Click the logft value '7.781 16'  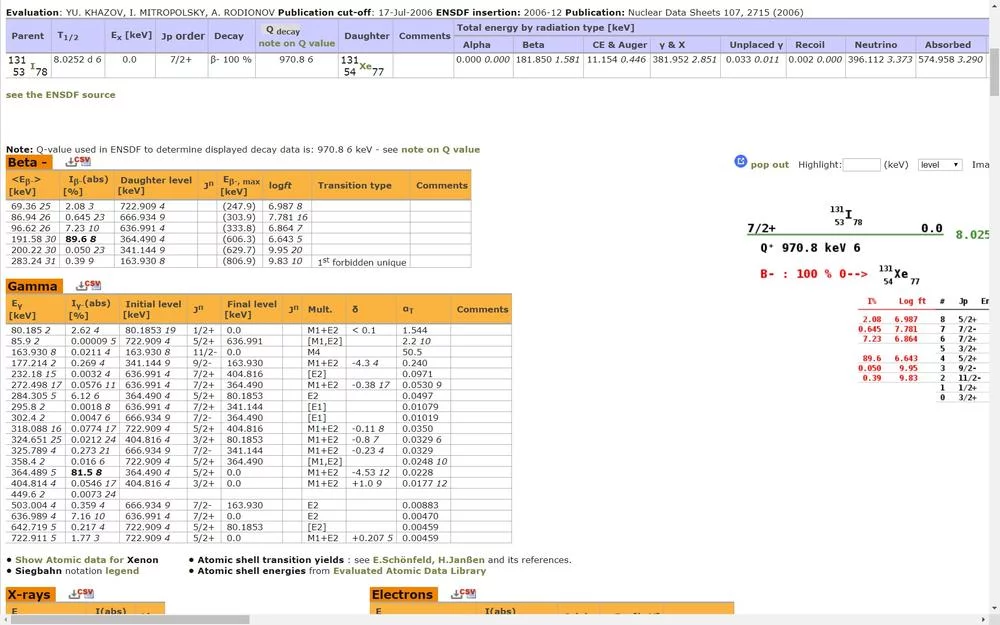(x=288, y=217)
